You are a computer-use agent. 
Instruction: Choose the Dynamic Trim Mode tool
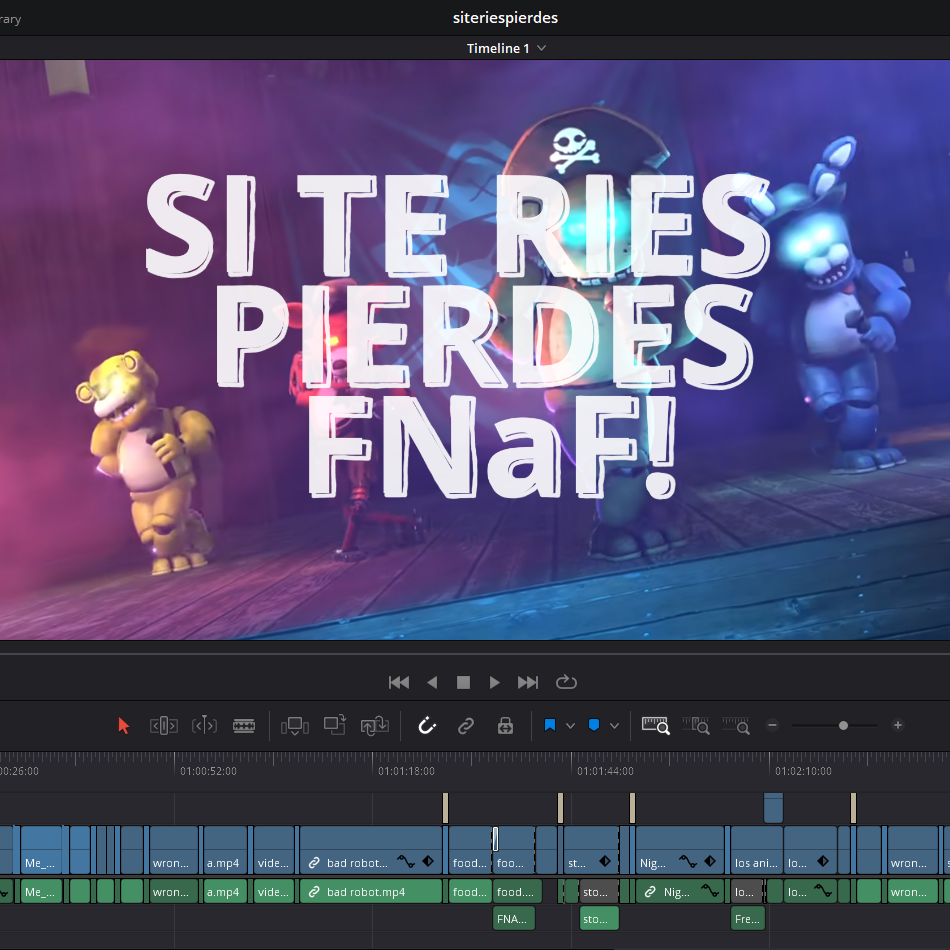coord(204,726)
